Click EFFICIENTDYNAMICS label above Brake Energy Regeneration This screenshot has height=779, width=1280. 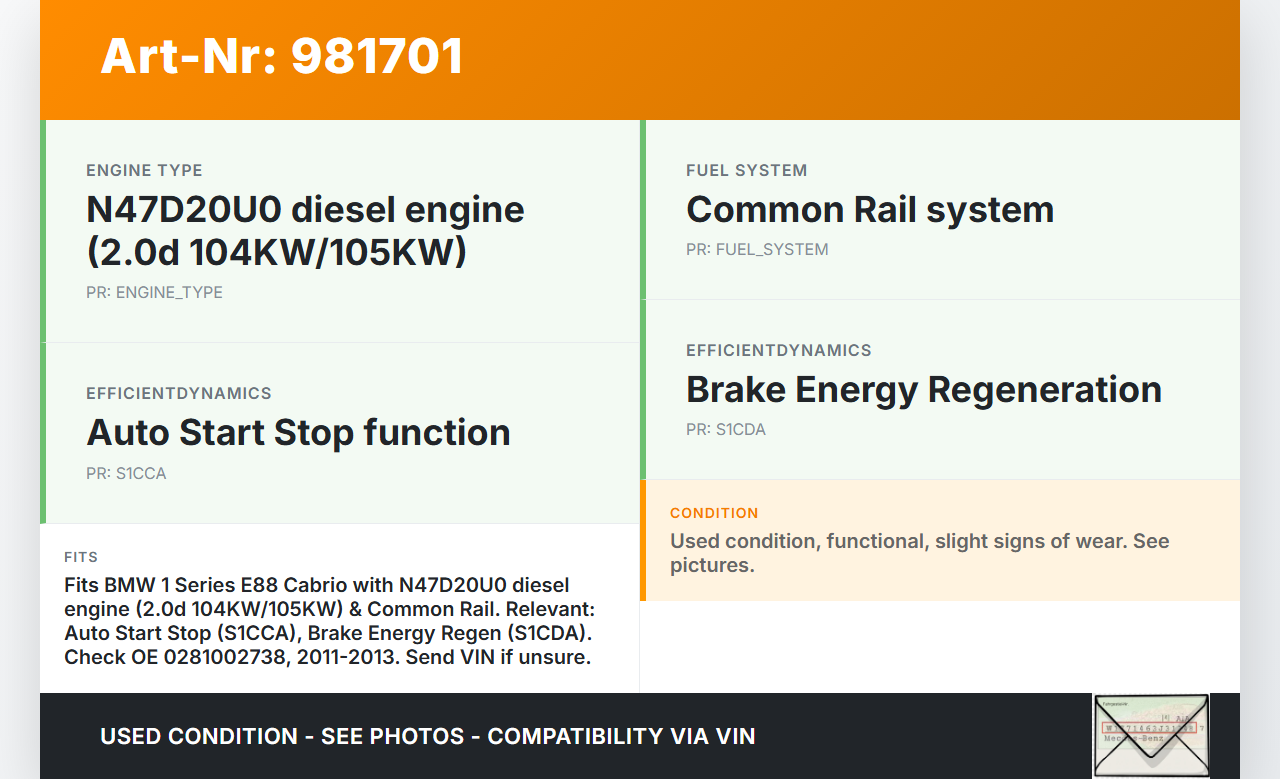[778, 350]
